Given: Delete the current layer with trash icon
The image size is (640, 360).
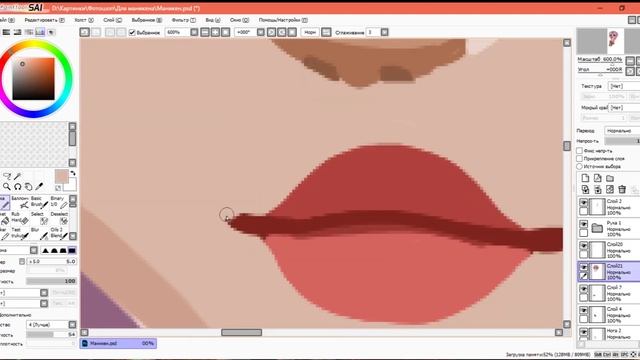Looking at the screenshot, I should tap(622, 189).
